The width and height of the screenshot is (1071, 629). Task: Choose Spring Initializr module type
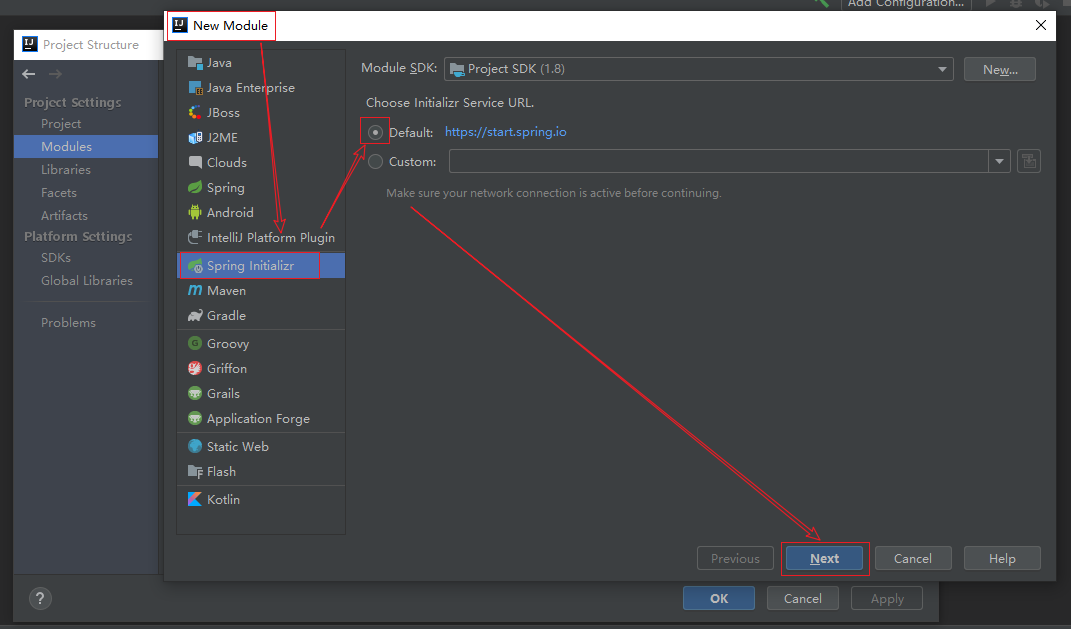pos(250,266)
